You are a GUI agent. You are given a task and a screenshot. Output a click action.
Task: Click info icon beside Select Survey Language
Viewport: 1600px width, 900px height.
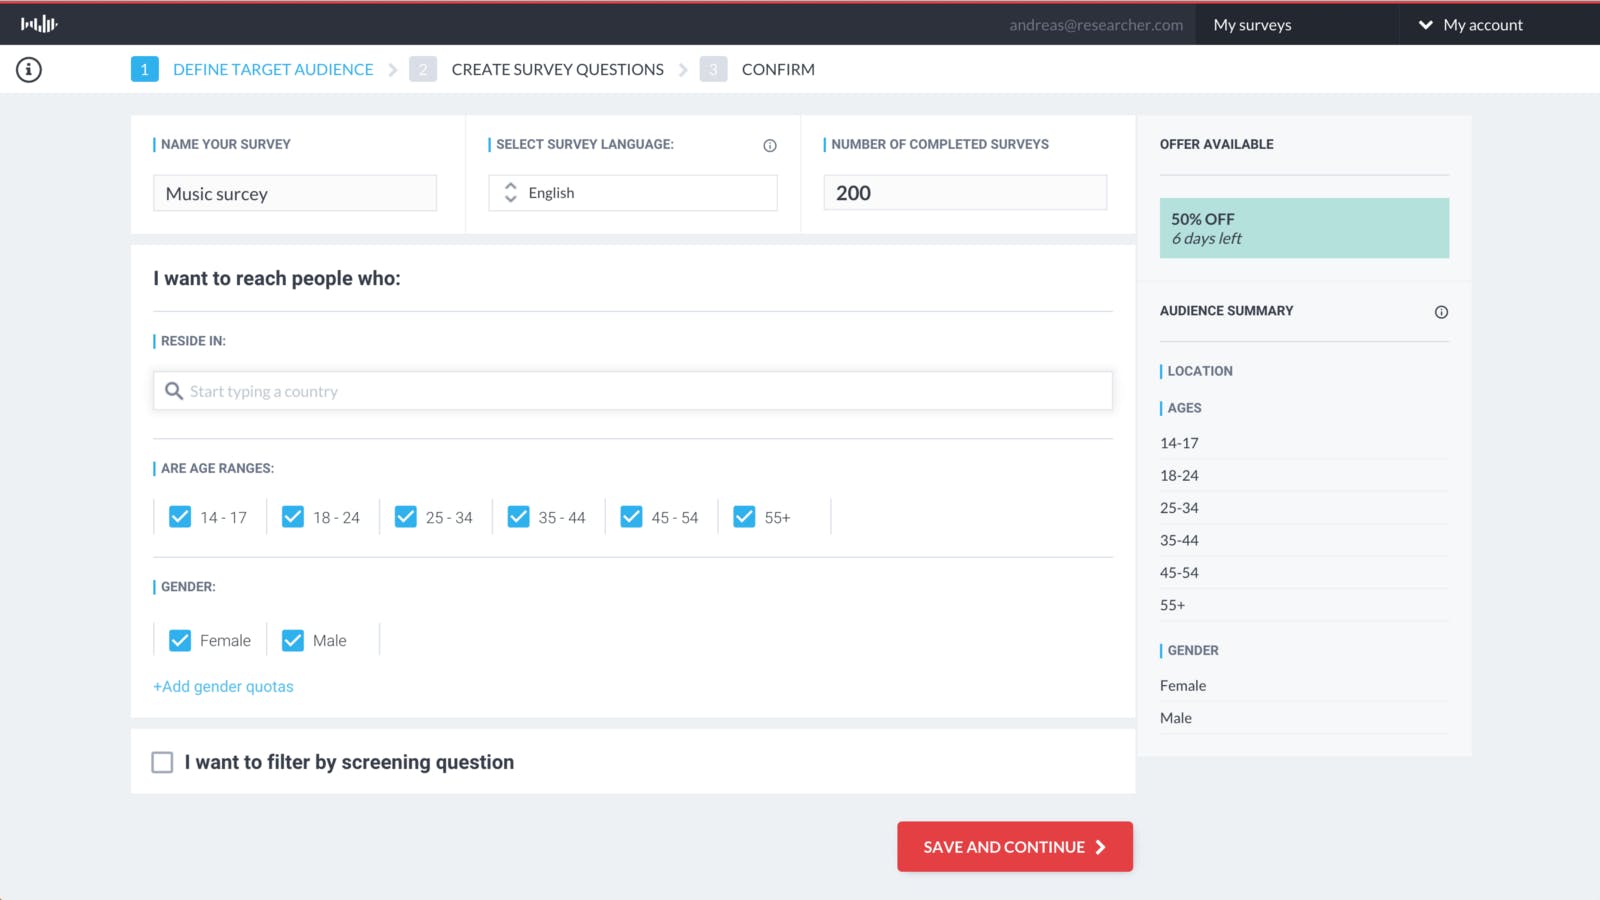click(770, 146)
